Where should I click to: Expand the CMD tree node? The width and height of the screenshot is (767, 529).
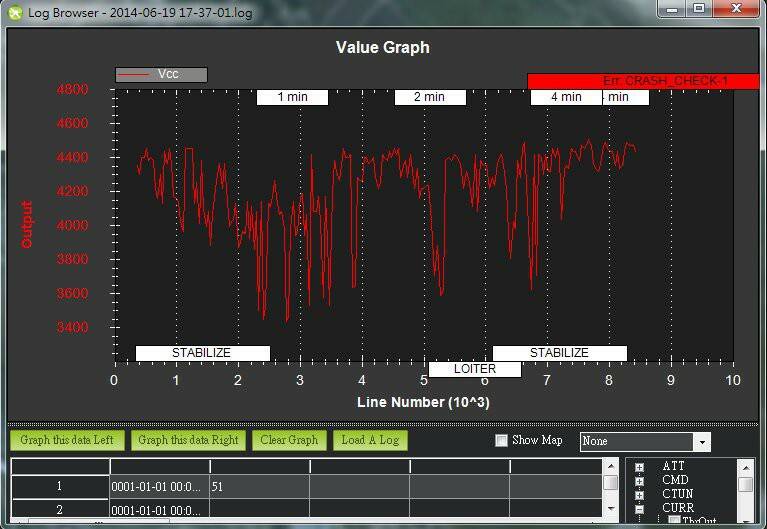(639, 481)
